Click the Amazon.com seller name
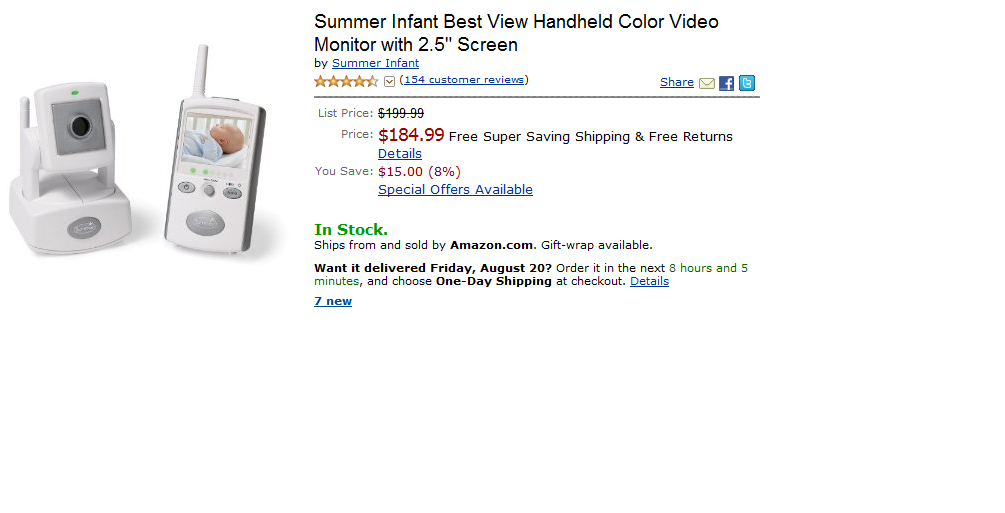 pyautogui.click(x=492, y=245)
